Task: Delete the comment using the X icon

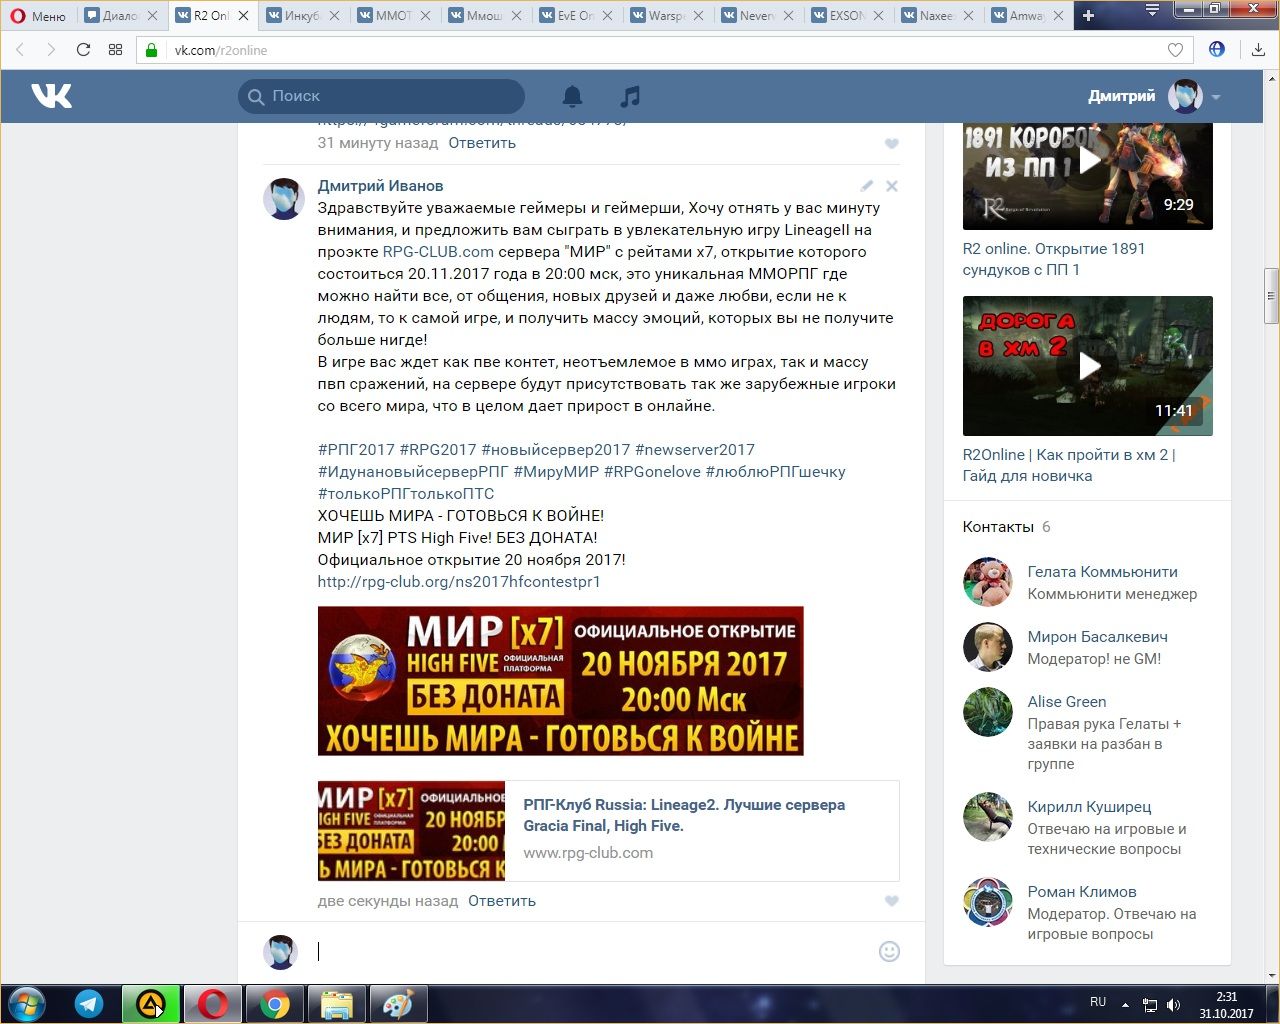Action: [892, 186]
